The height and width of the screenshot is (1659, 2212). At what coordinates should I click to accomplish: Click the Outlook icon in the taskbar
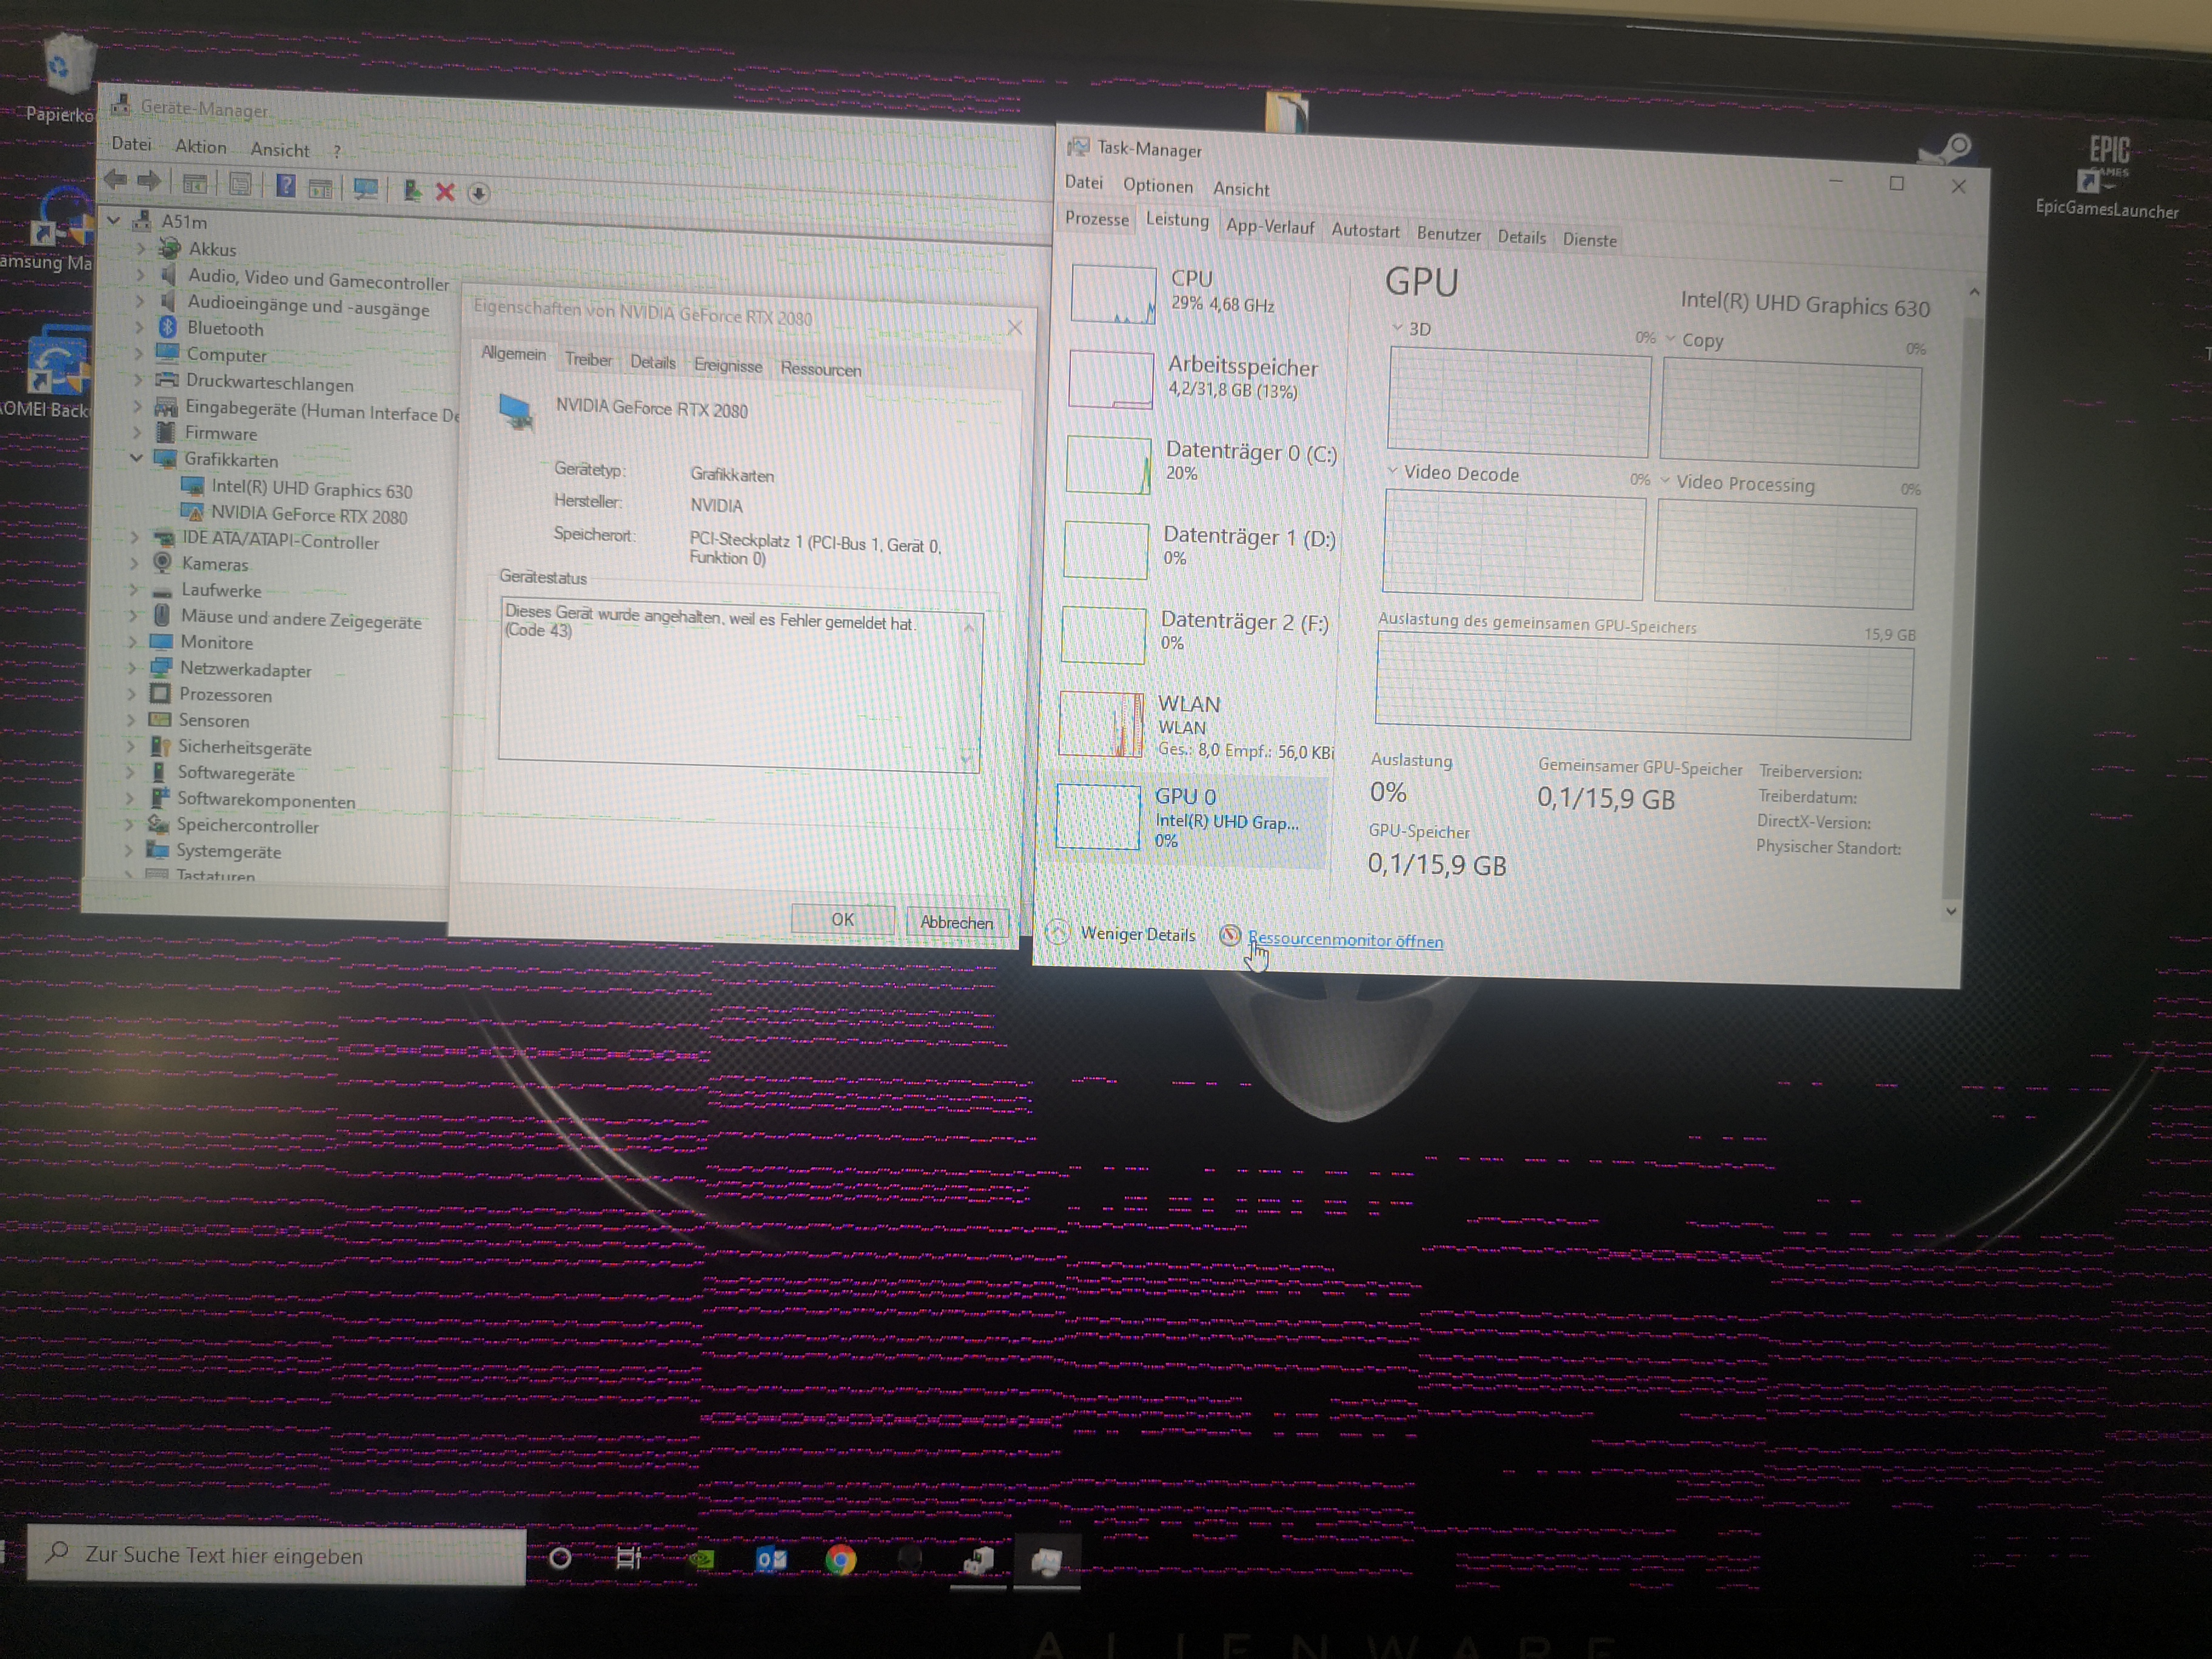pos(771,1559)
